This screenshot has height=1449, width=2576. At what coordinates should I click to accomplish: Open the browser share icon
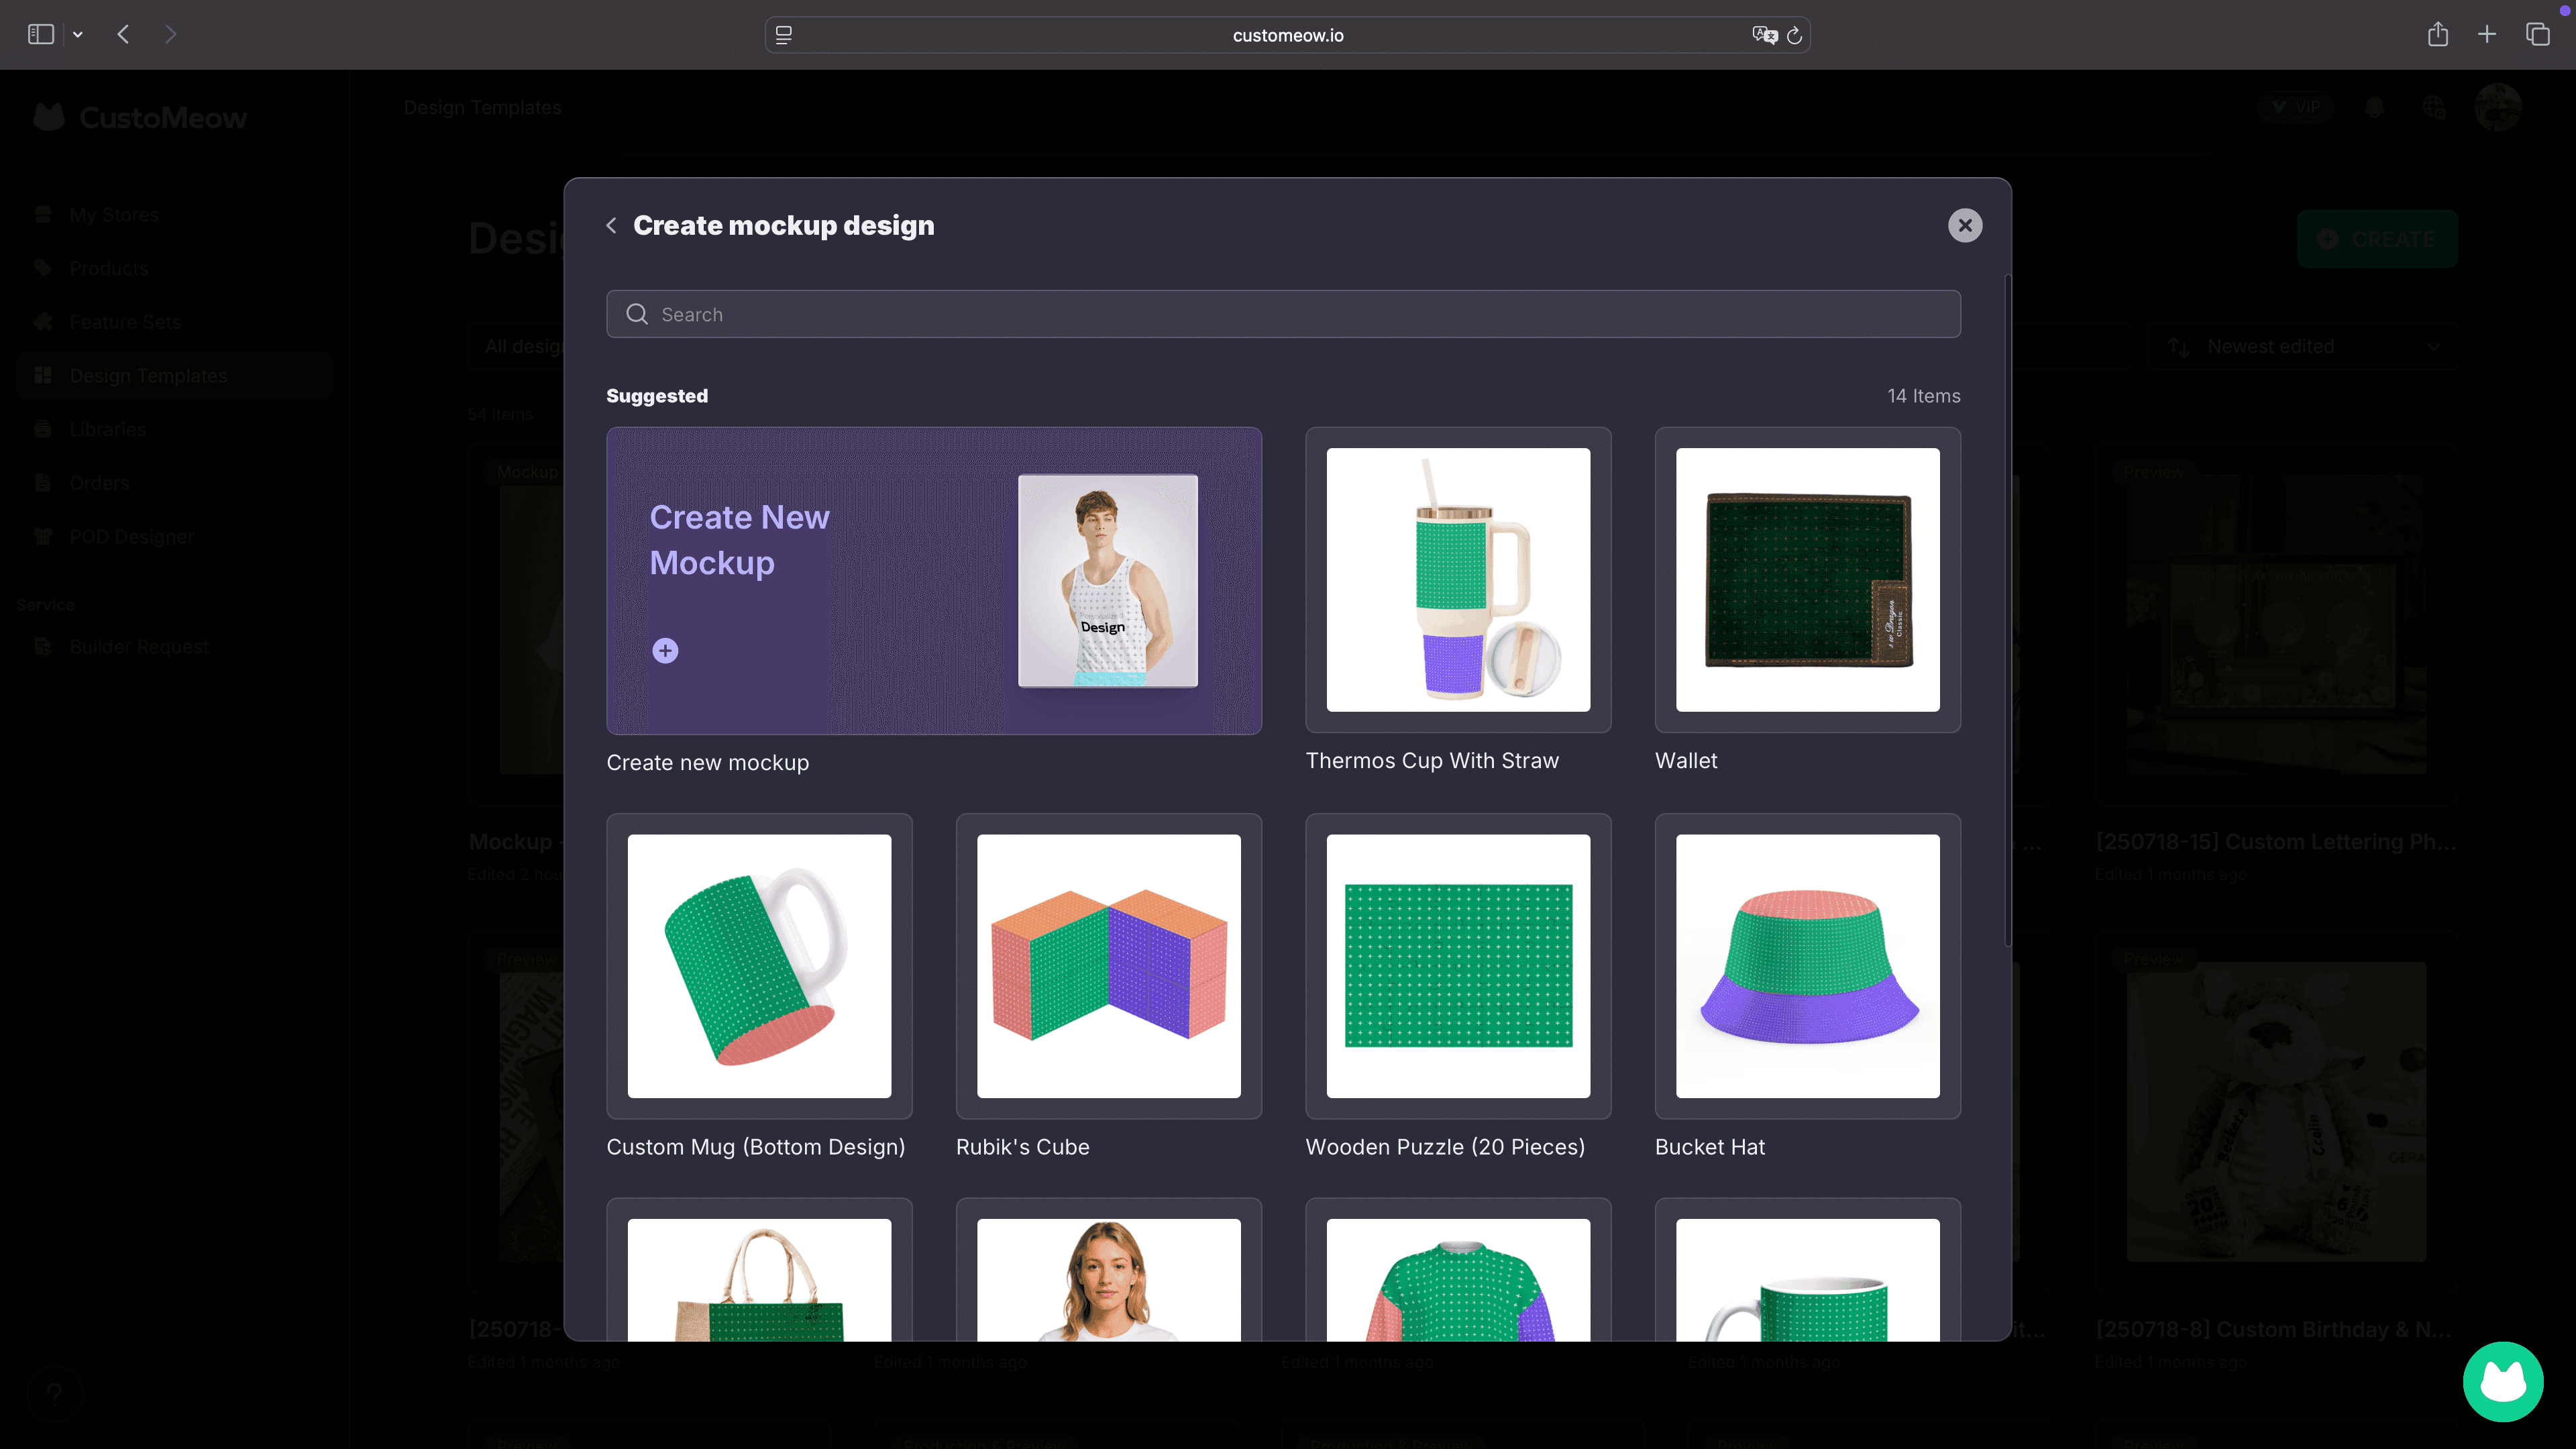click(x=2437, y=35)
